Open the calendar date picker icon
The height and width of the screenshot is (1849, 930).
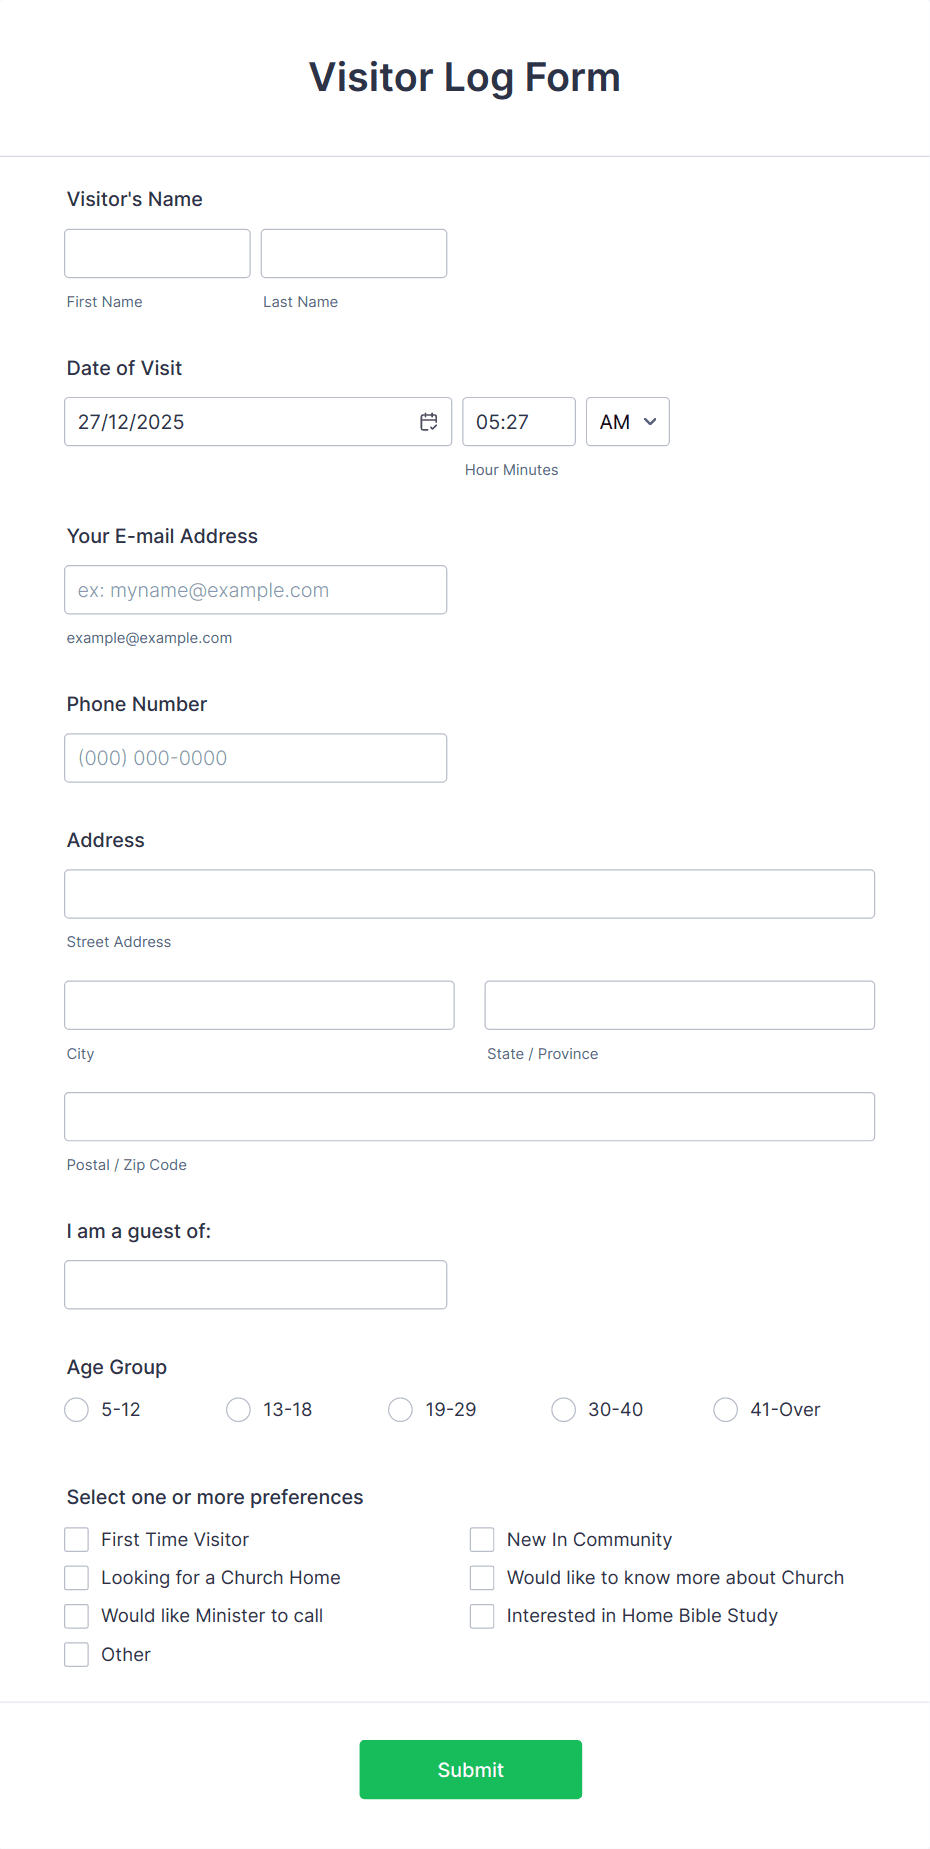428,421
